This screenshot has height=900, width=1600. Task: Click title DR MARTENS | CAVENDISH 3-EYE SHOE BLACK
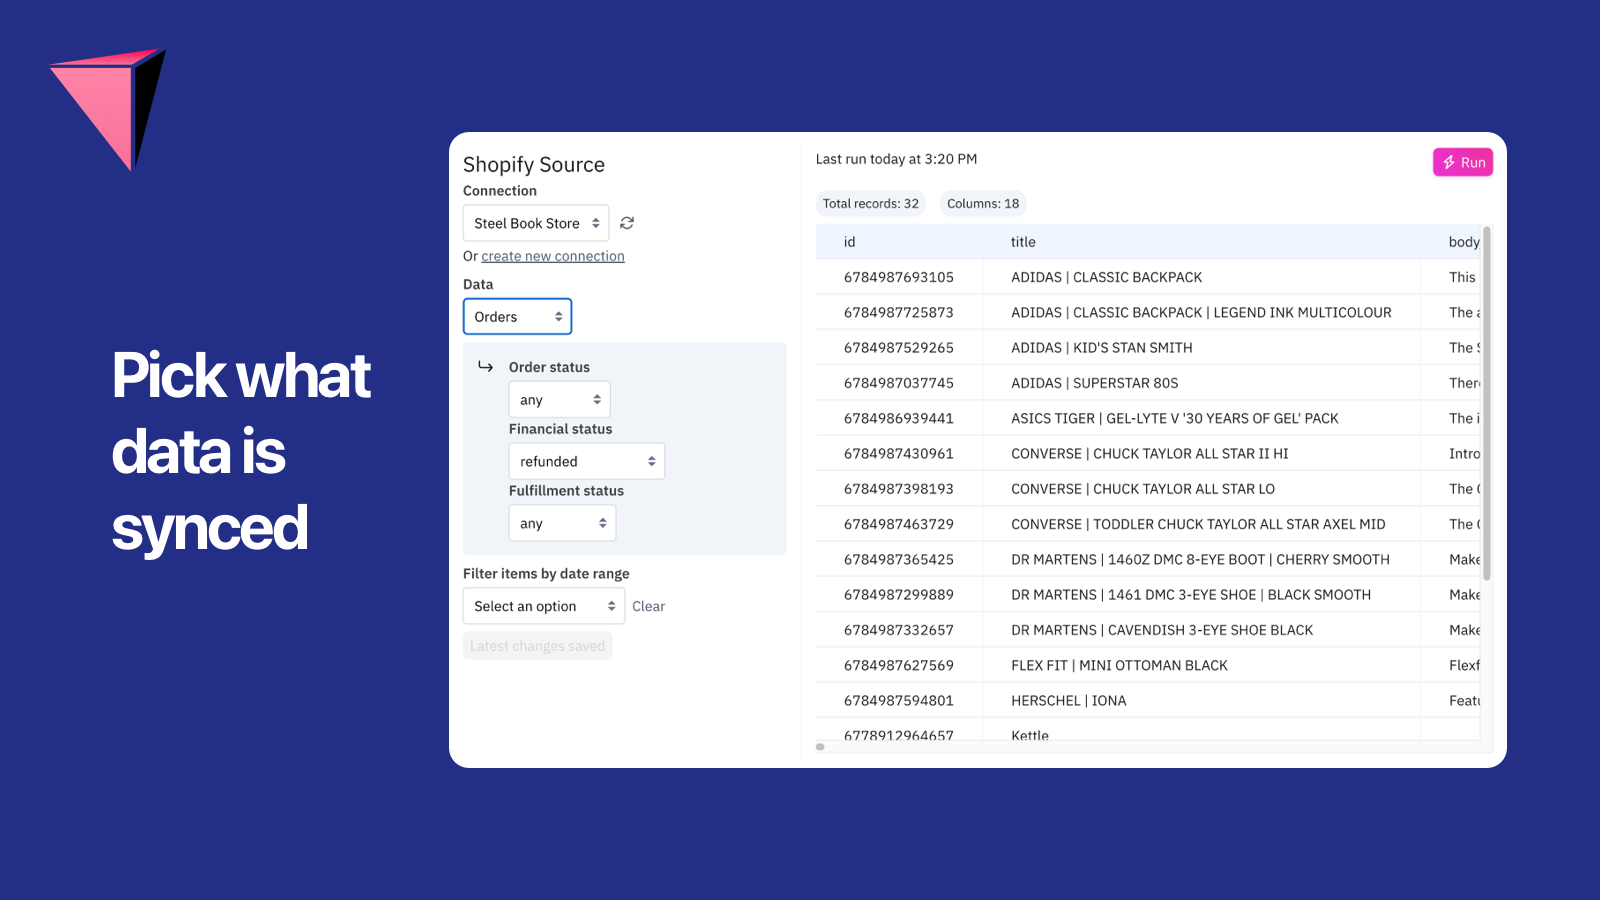tap(1162, 630)
